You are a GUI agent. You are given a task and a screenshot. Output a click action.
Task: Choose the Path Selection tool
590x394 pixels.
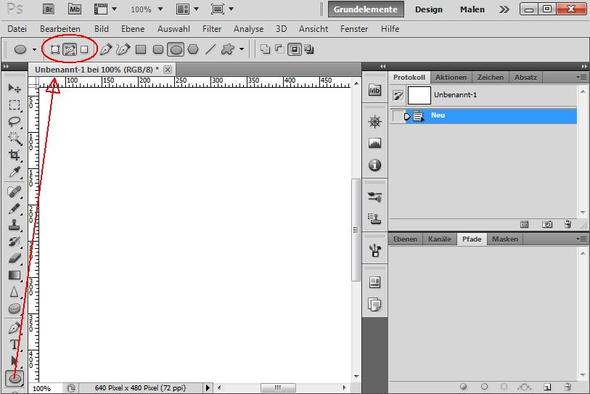tap(14, 361)
